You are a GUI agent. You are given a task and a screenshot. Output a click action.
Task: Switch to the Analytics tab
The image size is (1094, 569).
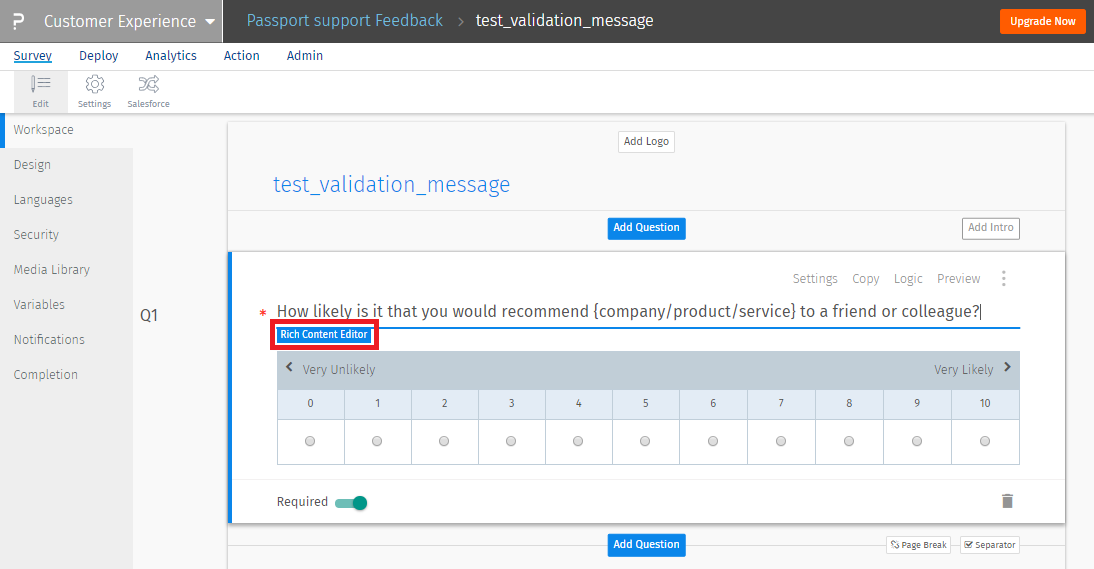[x=171, y=56]
